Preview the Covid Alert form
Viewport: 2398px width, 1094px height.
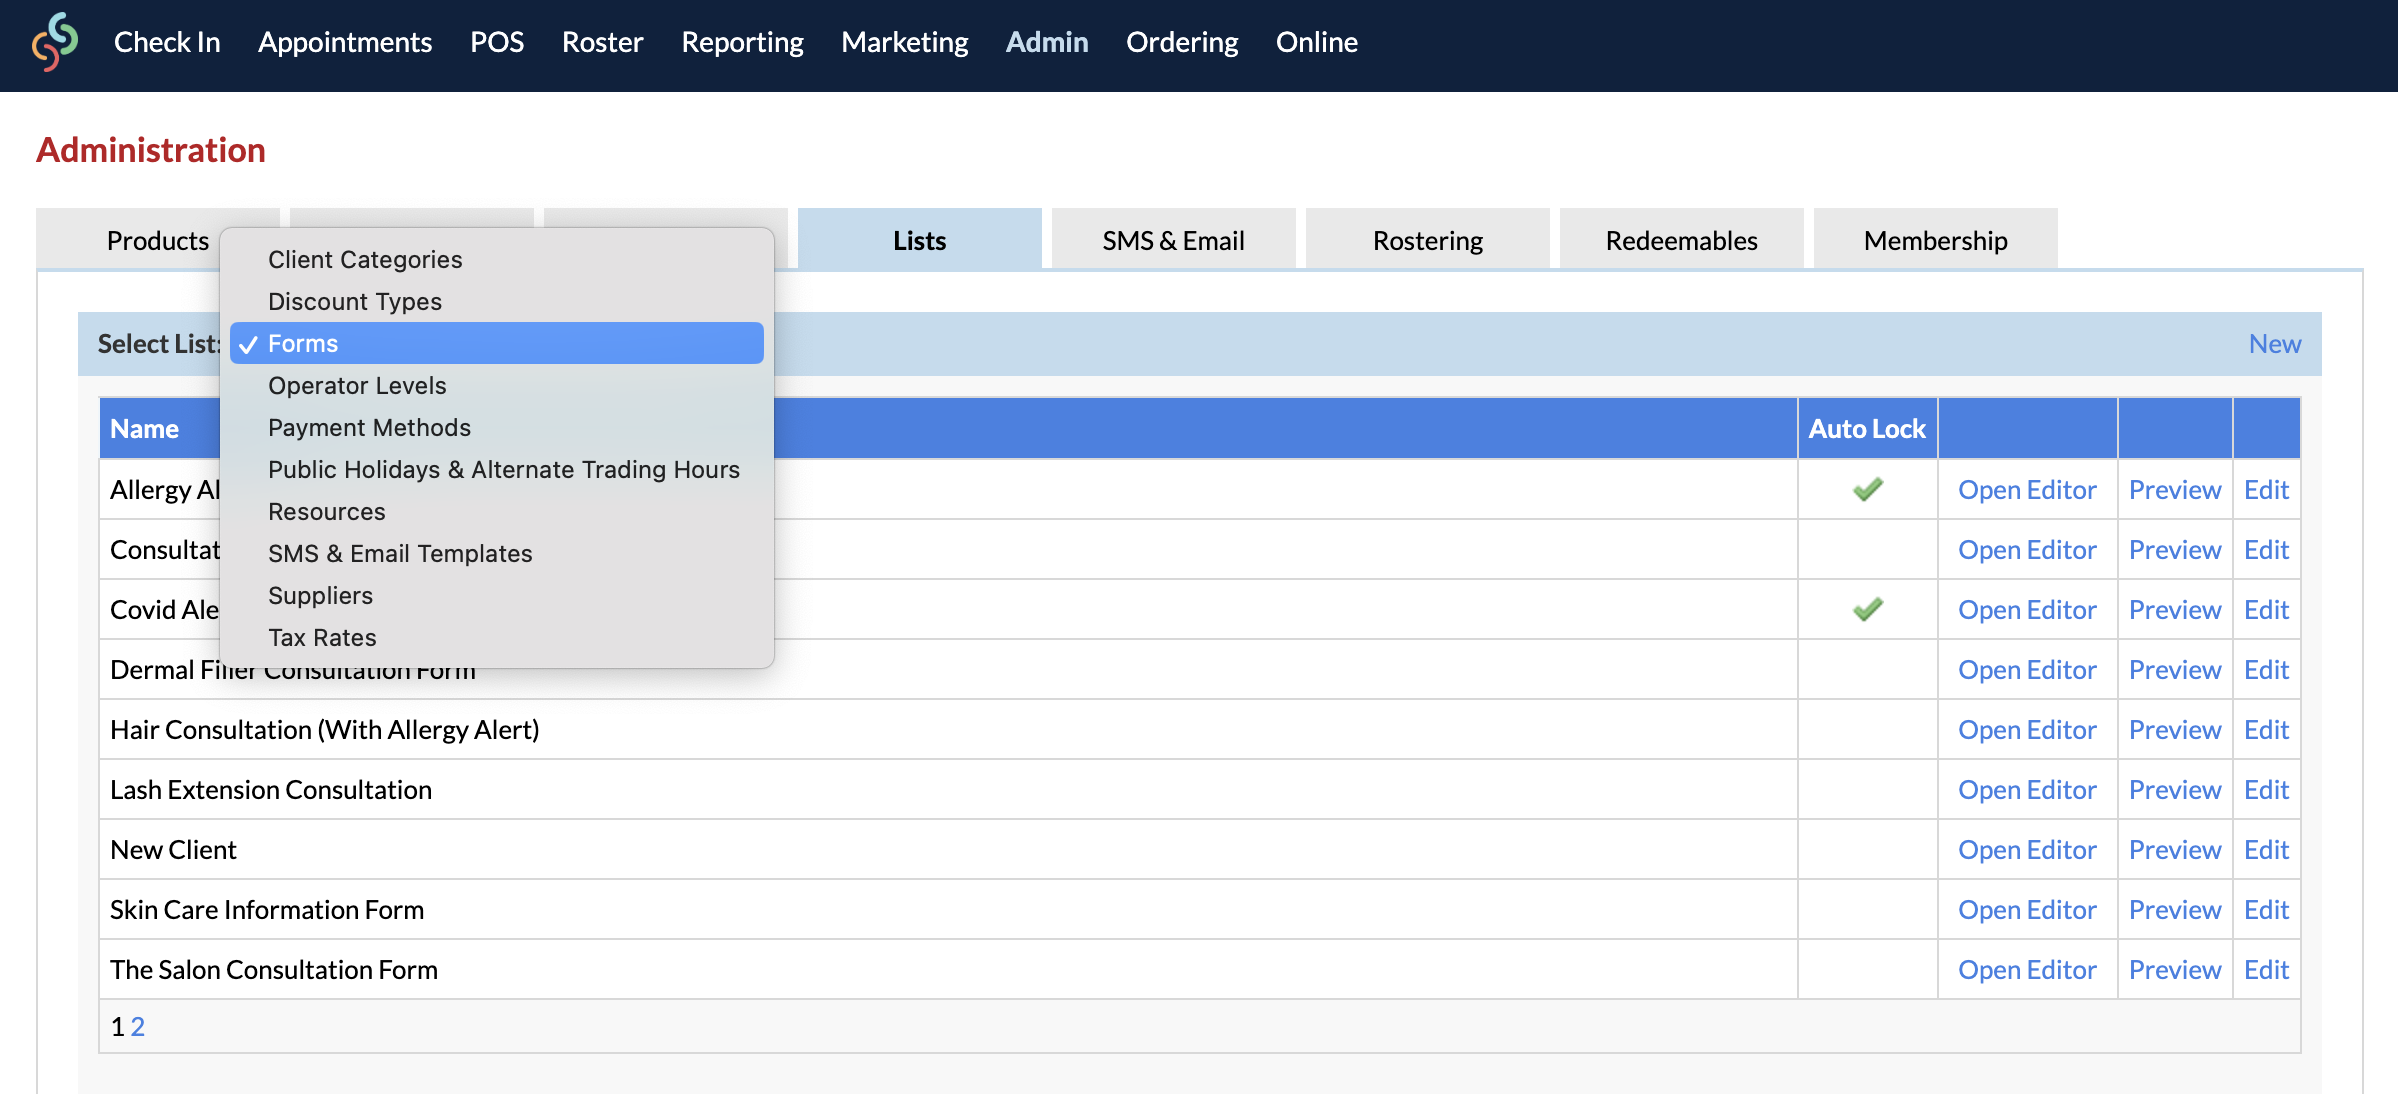click(2175, 609)
